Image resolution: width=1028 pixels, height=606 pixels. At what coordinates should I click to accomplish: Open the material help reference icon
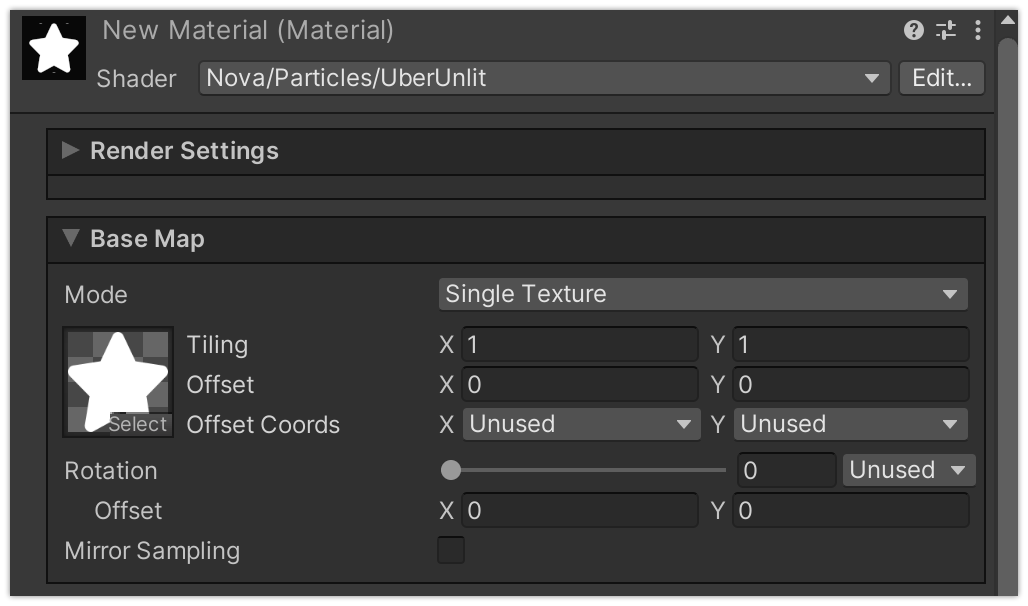pyautogui.click(x=913, y=30)
